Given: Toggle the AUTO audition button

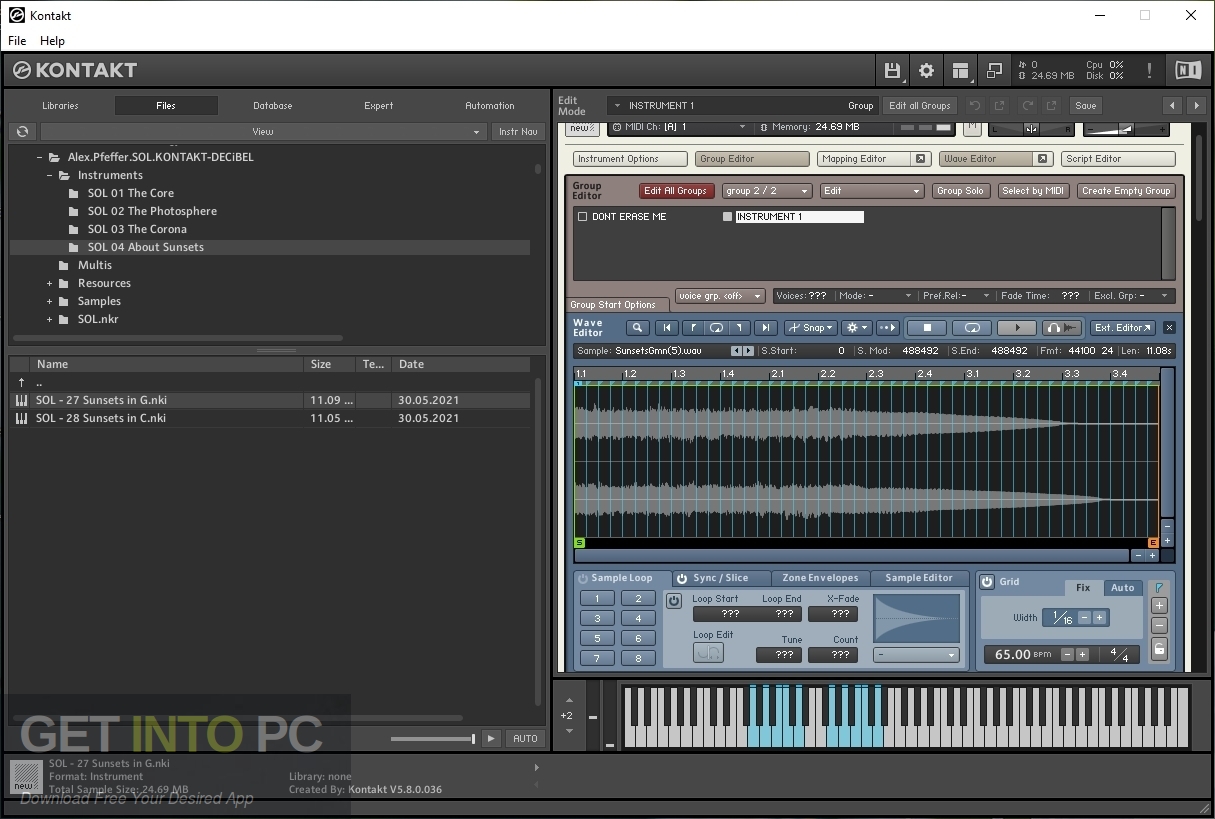Looking at the screenshot, I should 525,738.
